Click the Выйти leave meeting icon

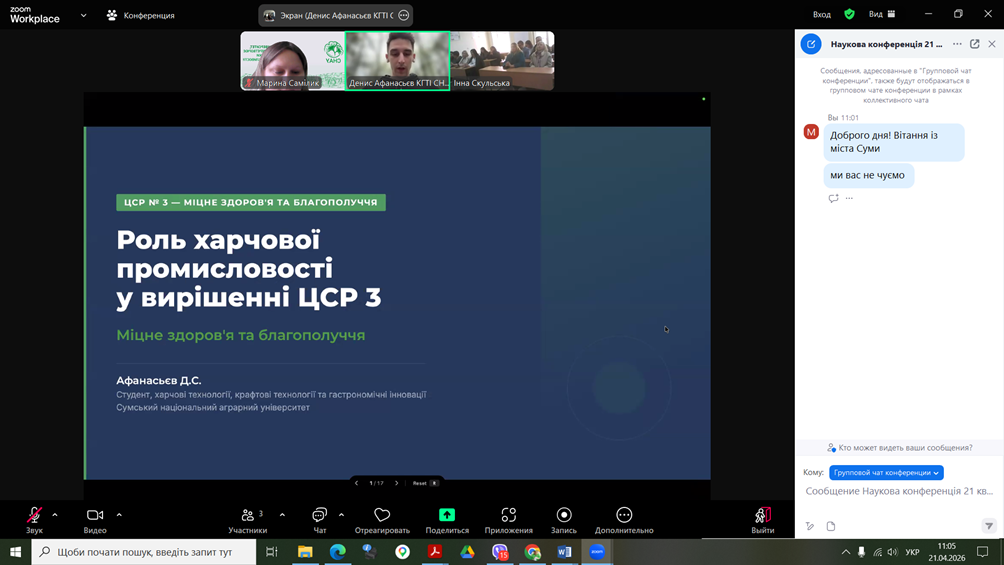tap(763, 515)
